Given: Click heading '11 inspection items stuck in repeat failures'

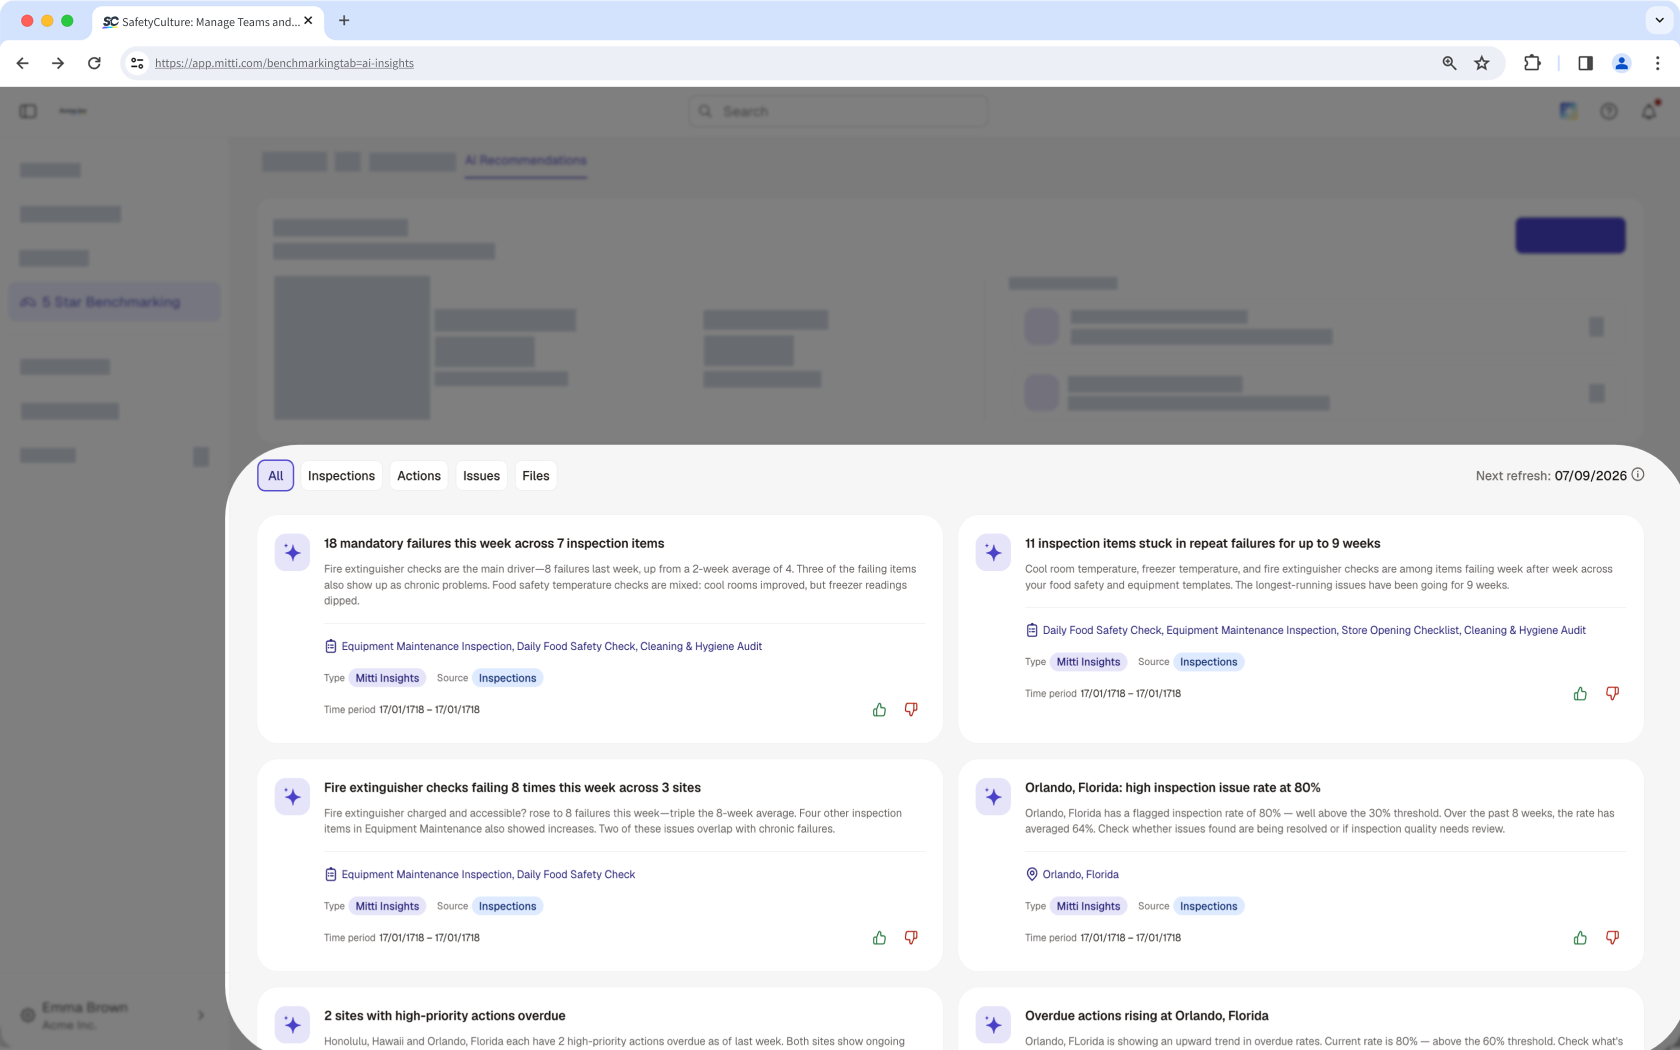Looking at the screenshot, I should (1202, 544).
